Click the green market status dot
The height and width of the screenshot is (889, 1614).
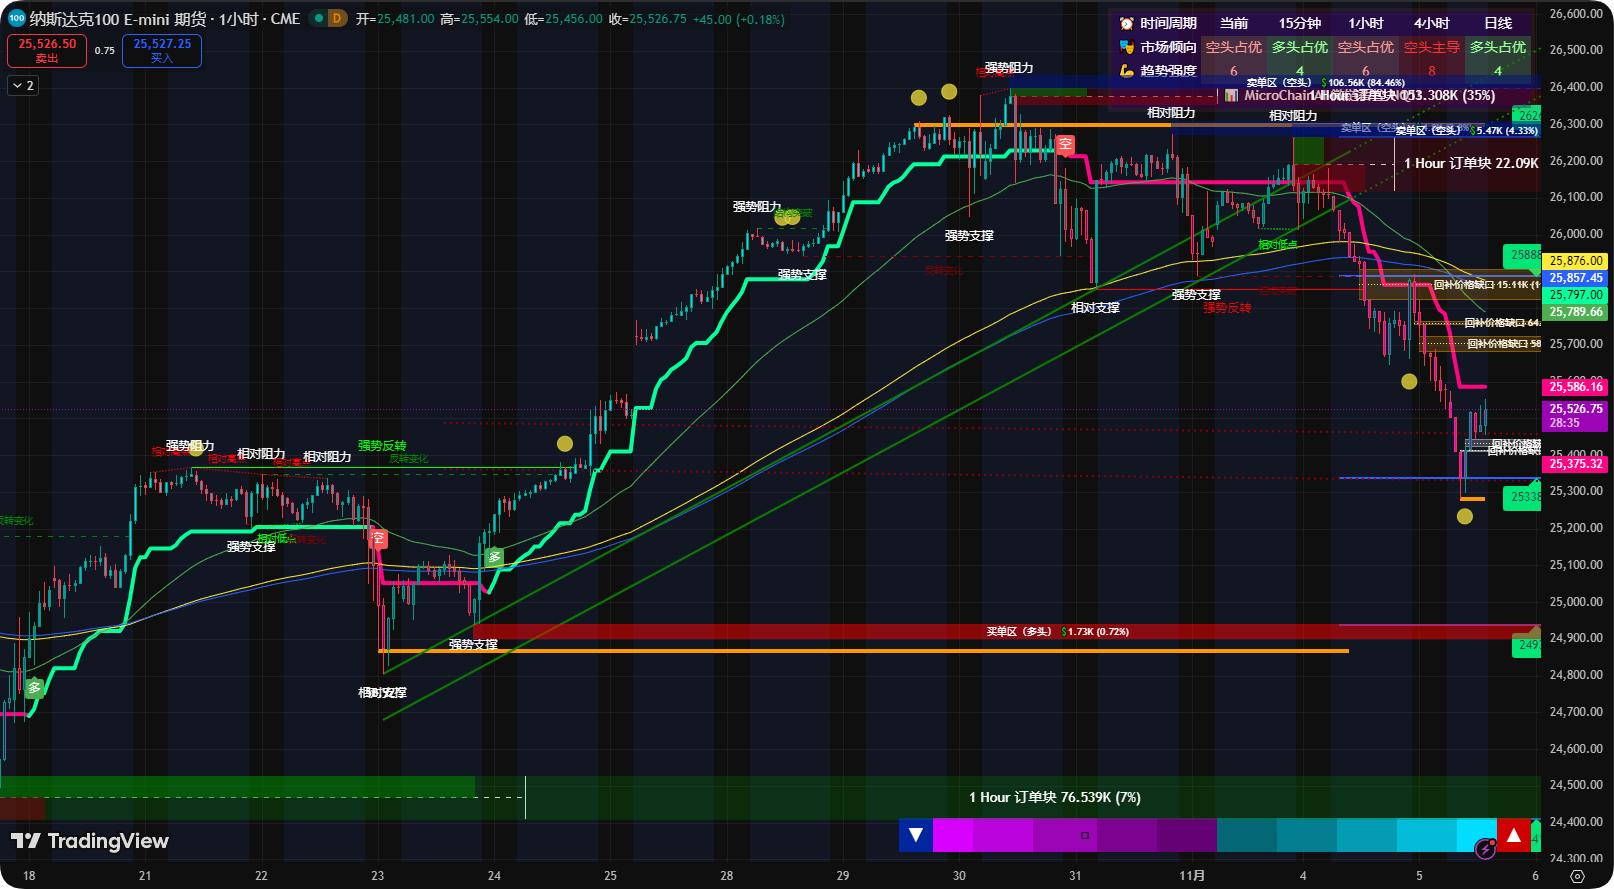(x=318, y=18)
